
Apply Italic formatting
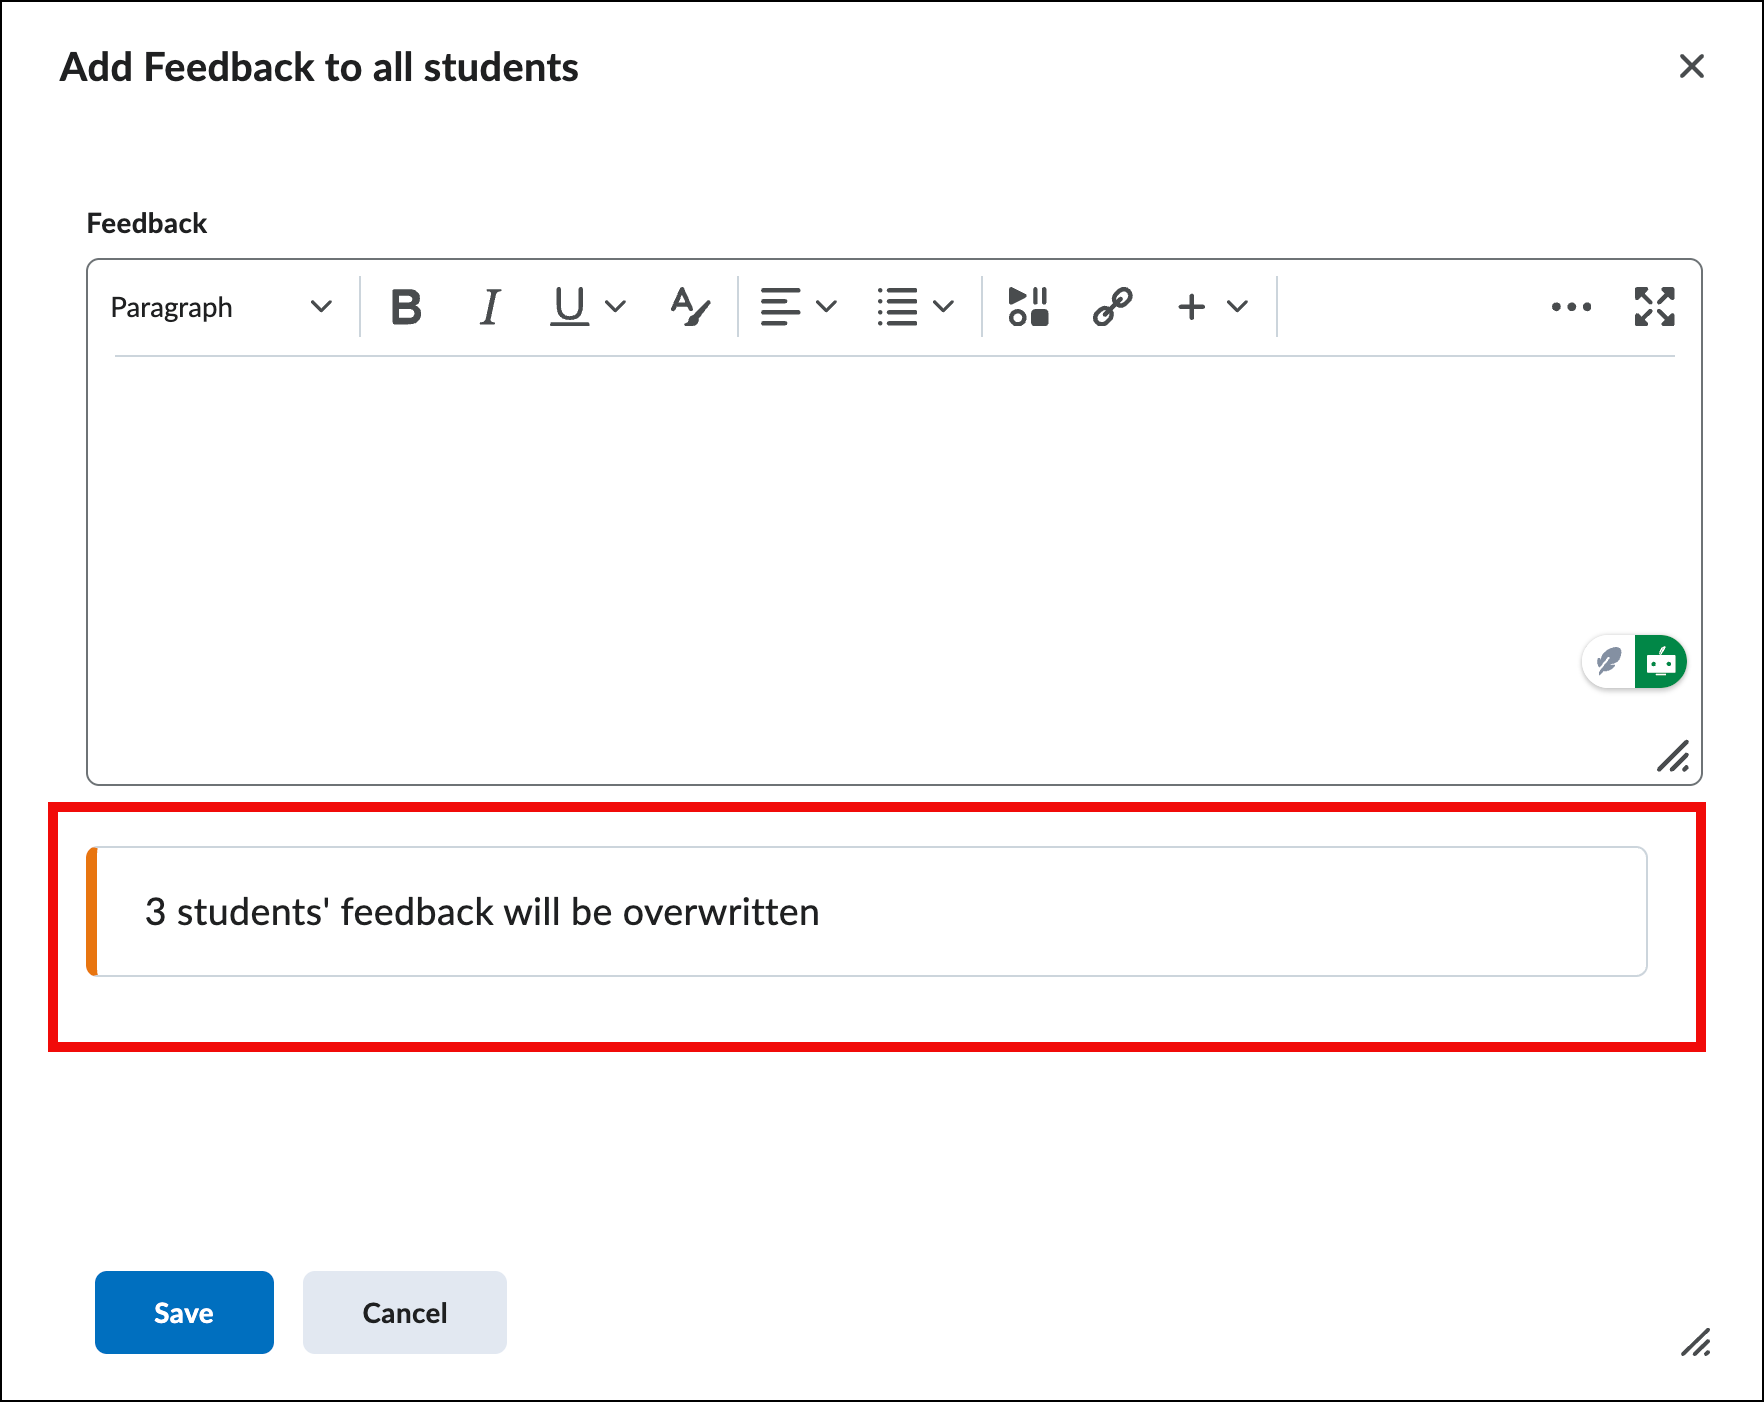[489, 307]
